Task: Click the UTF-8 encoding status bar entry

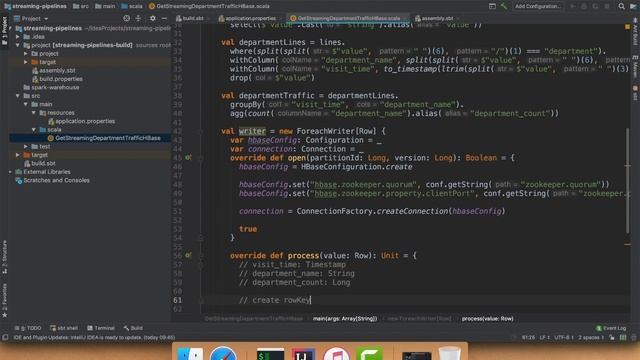Action: pyautogui.click(x=564, y=338)
